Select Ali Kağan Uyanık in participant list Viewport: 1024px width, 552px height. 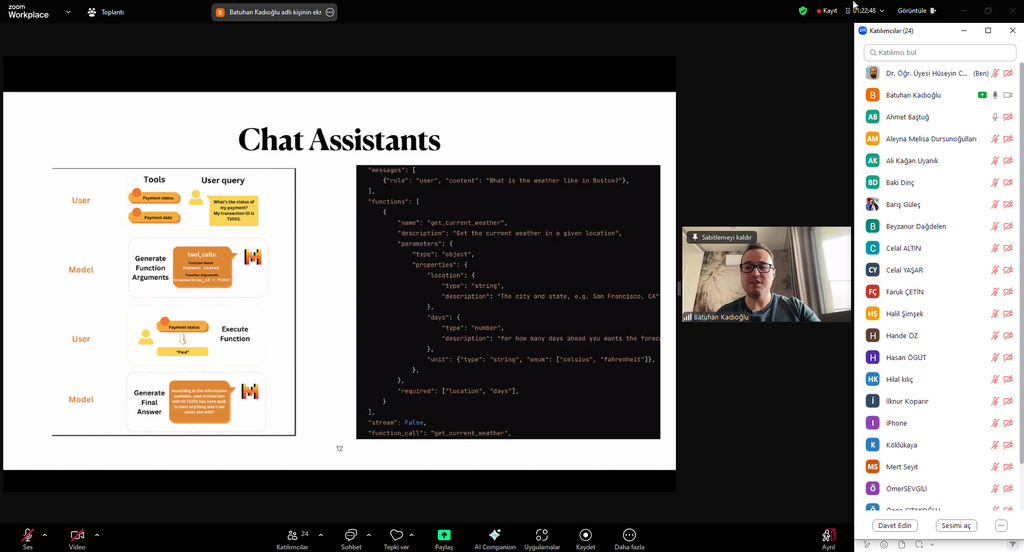click(x=938, y=161)
